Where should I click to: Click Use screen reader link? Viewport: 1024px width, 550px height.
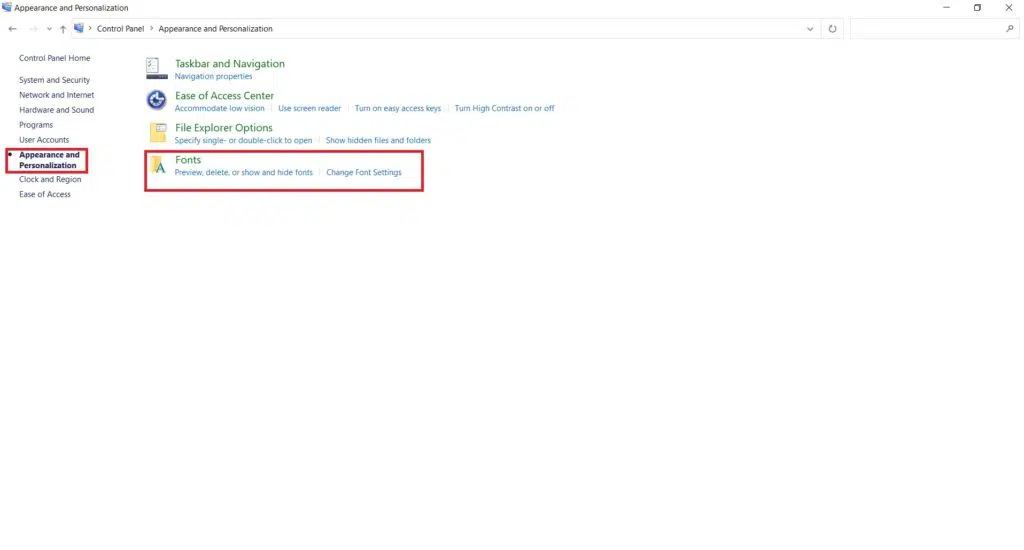click(x=309, y=108)
